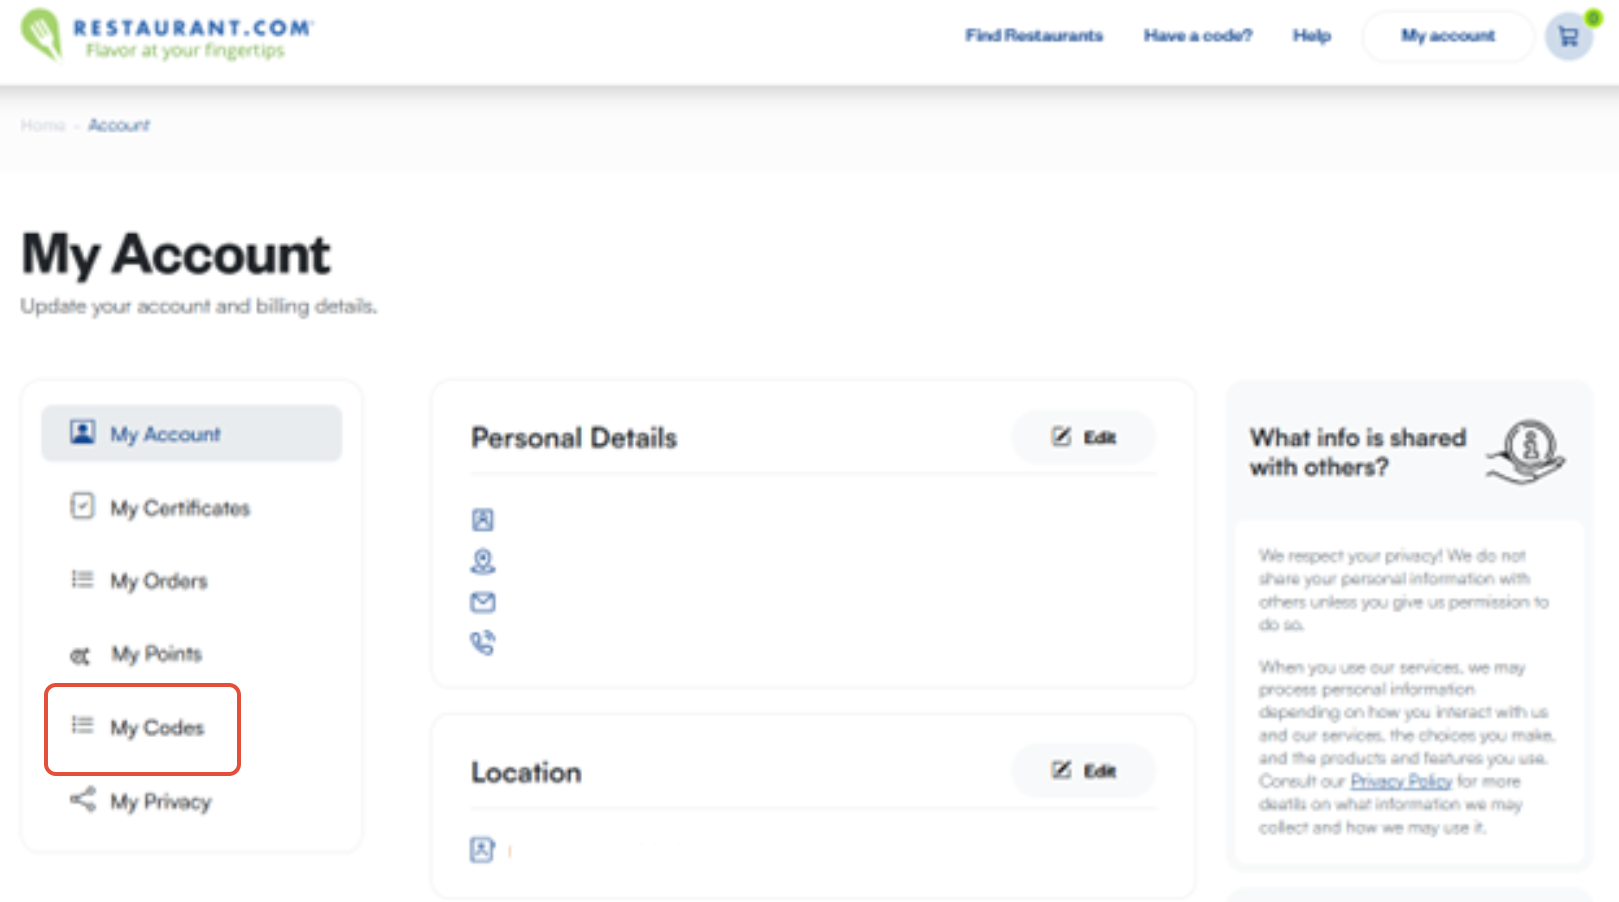Click the My Account profile icon in sidebar
Screen dimensions: 1619x902
tap(83, 432)
